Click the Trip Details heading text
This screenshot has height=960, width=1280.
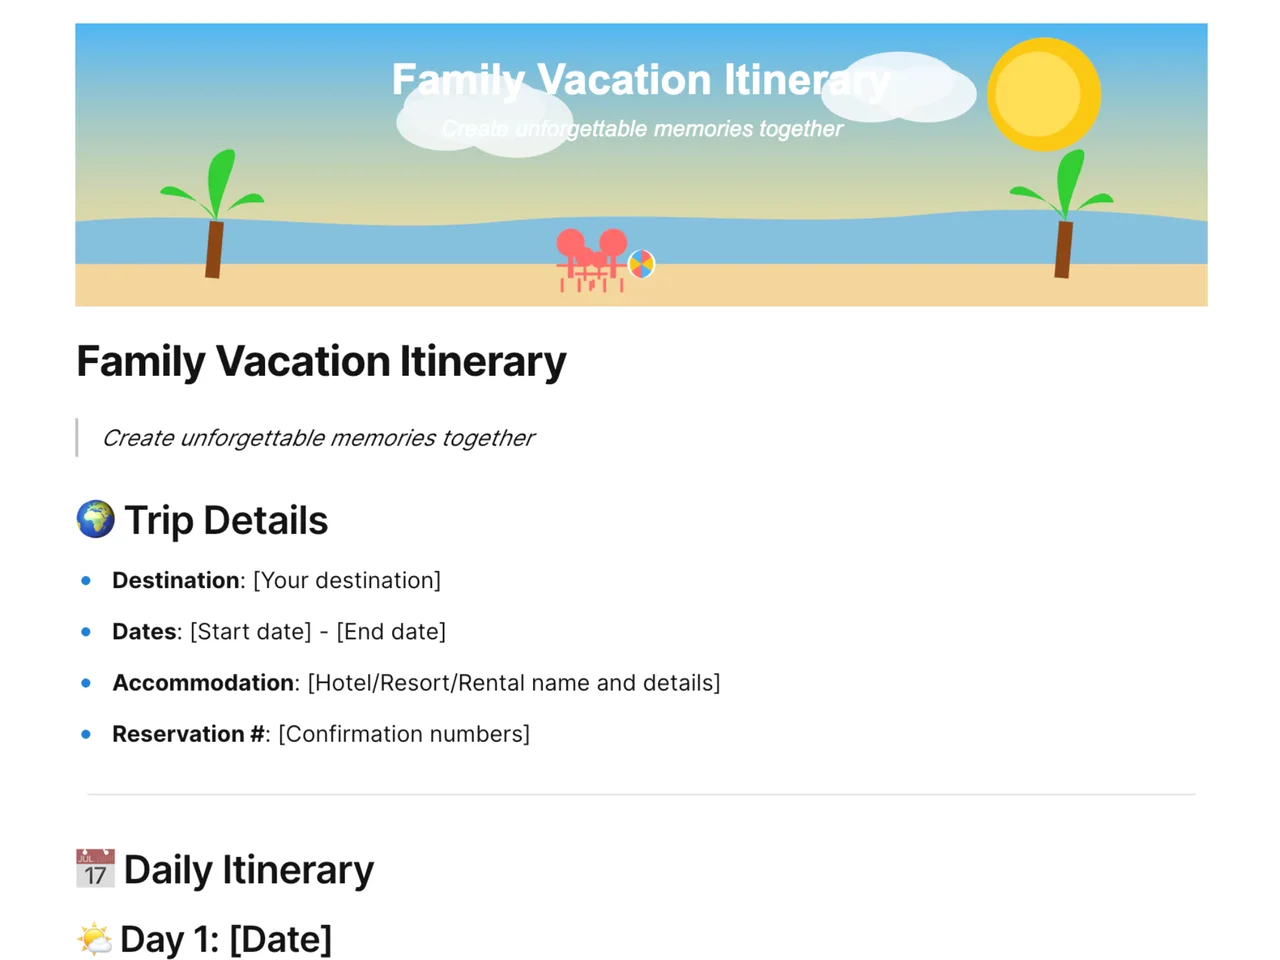point(226,520)
